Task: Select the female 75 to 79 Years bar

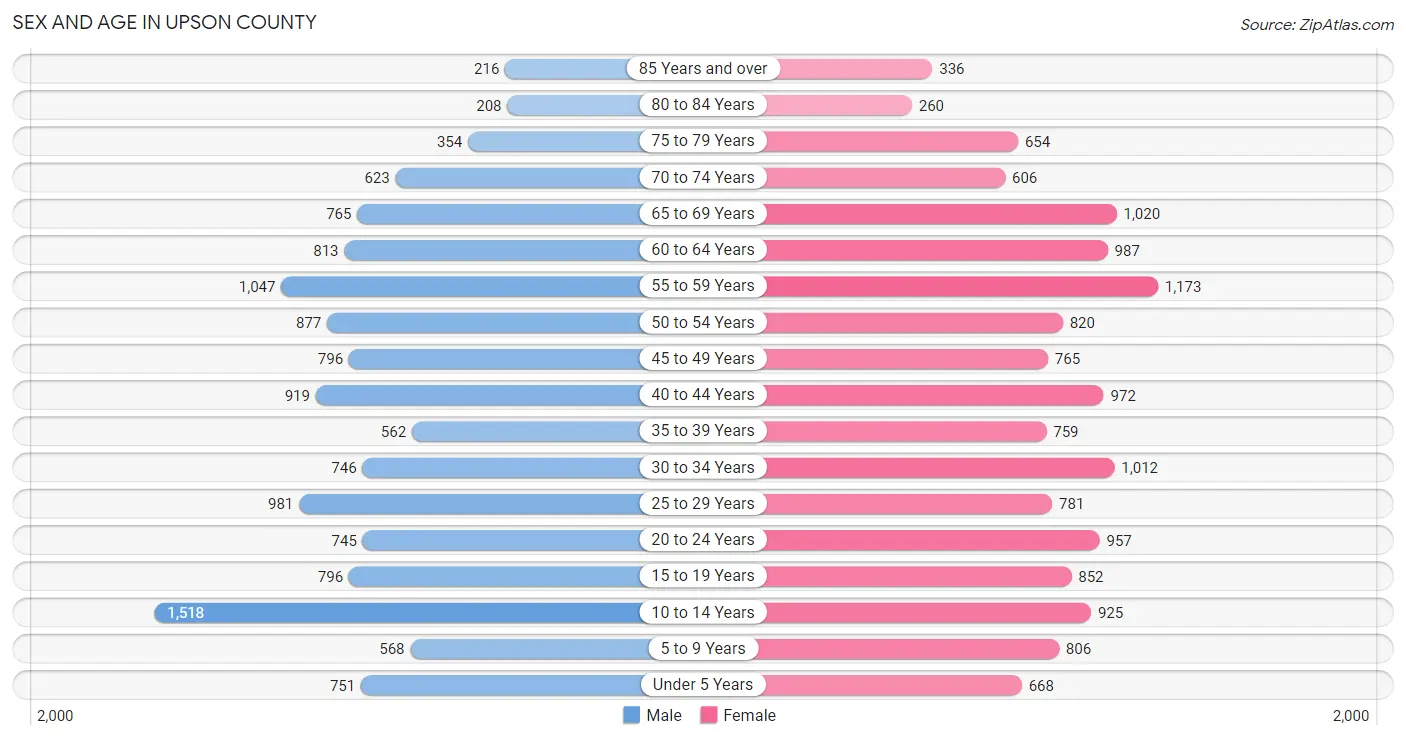Action: (888, 141)
